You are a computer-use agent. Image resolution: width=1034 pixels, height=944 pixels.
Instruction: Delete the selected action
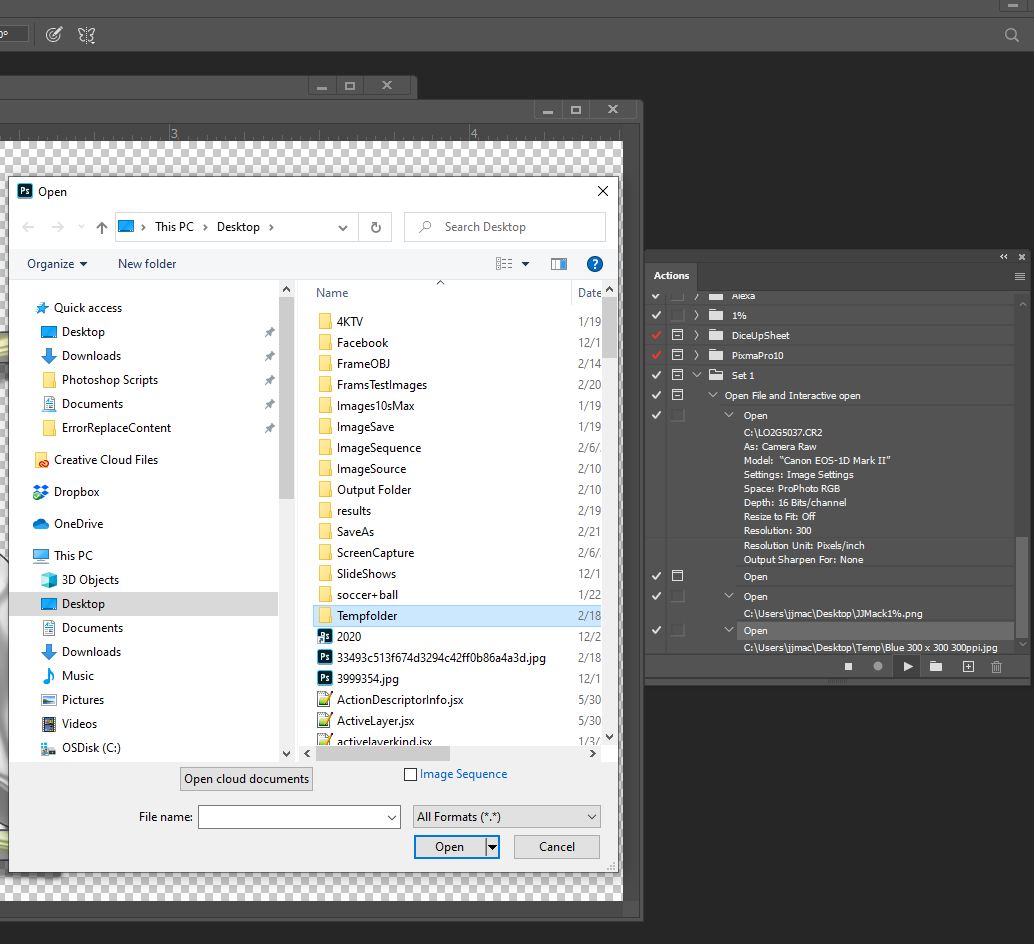(996, 666)
